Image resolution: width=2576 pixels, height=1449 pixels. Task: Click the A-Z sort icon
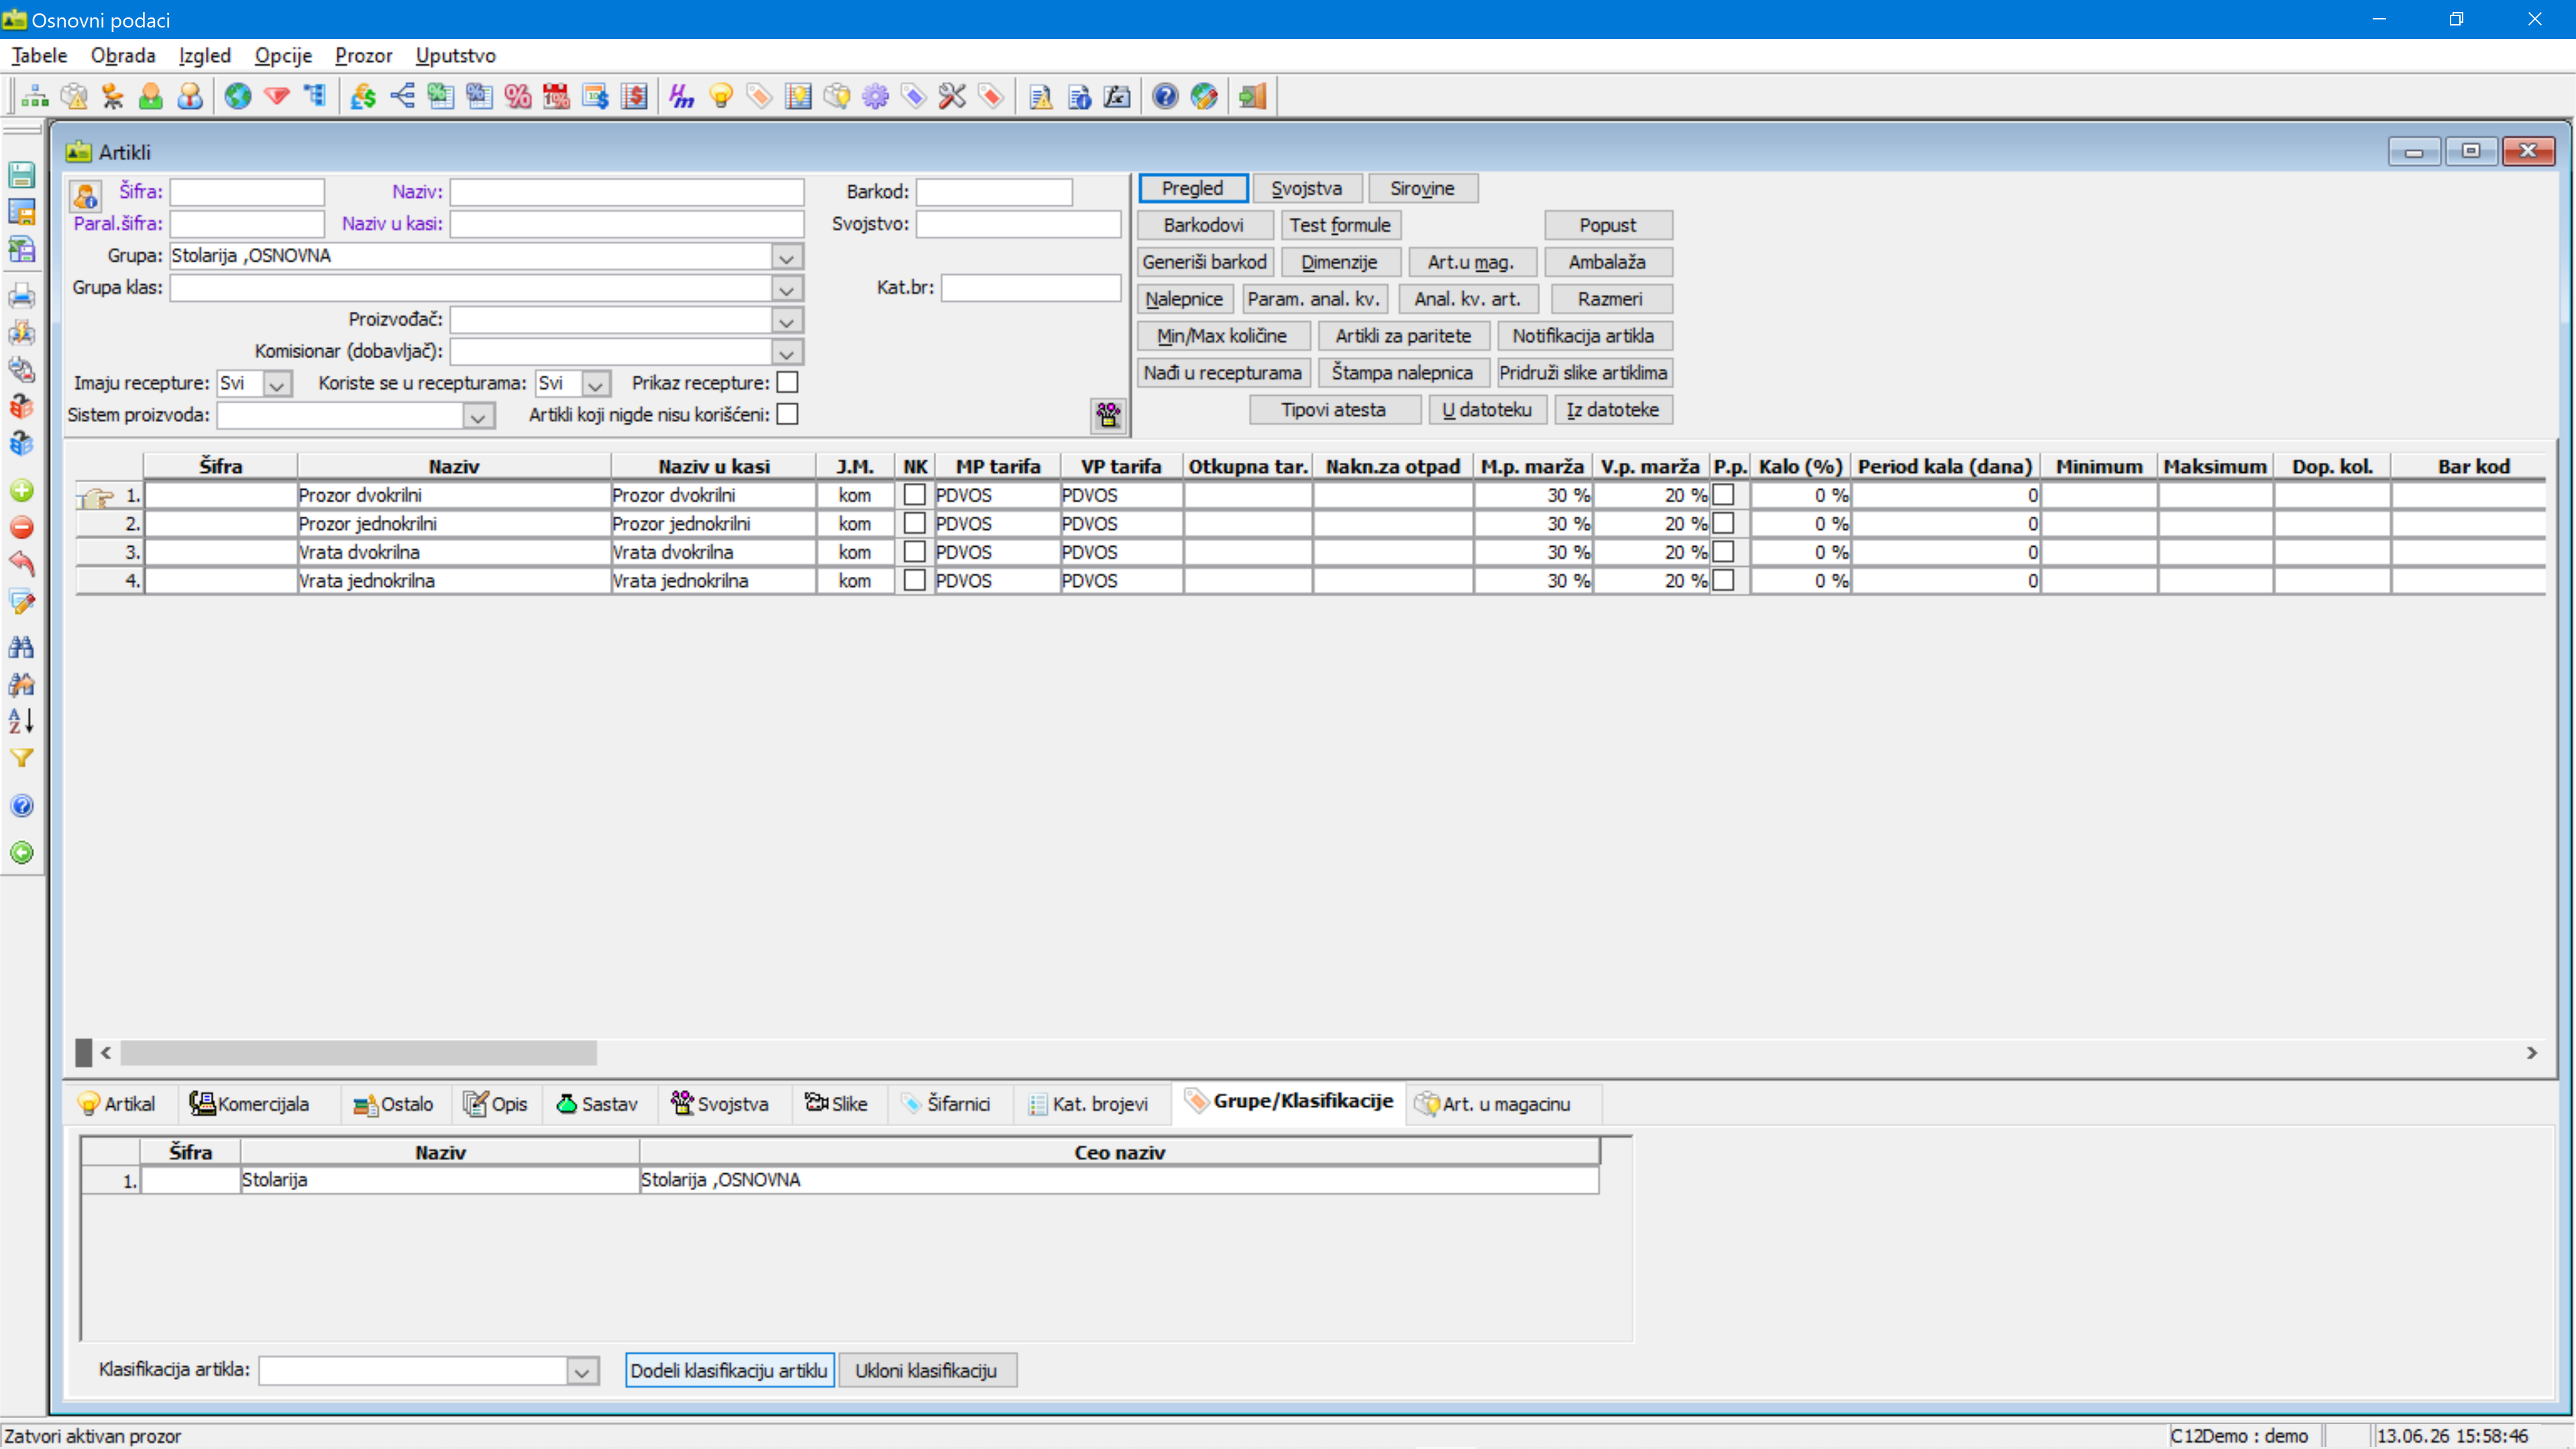[x=21, y=720]
